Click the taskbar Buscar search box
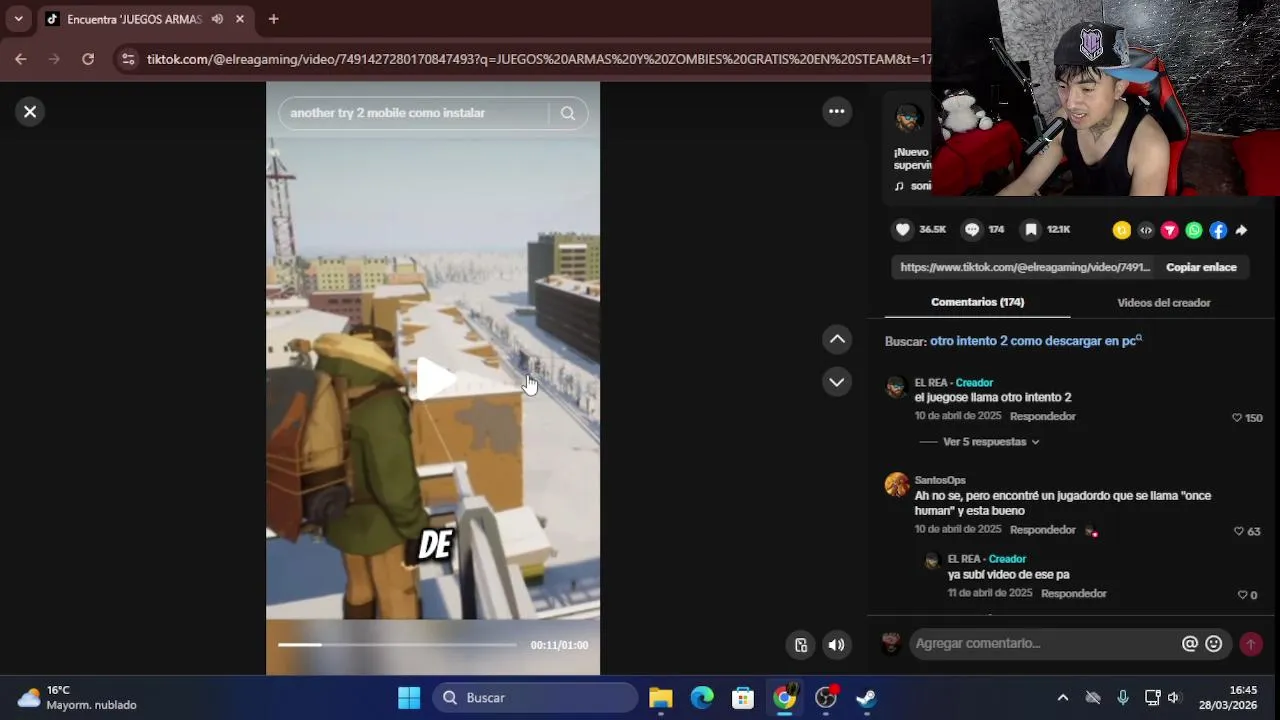The width and height of the screenshot is (1280, 720). pos(535,698)
